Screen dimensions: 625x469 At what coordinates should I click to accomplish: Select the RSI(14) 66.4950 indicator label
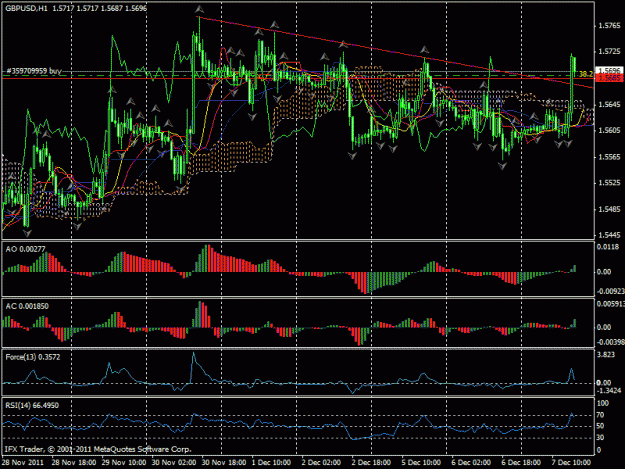[x=32, y=405]
